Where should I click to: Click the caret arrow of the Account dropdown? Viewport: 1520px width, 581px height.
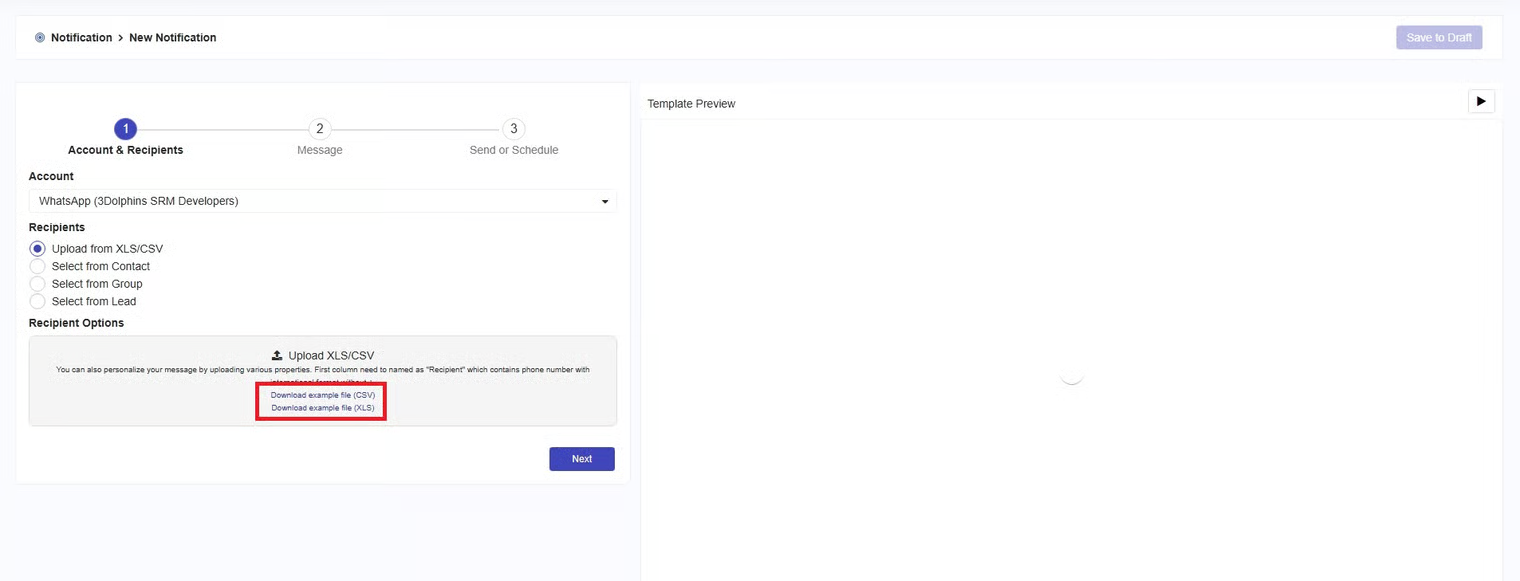604,202
